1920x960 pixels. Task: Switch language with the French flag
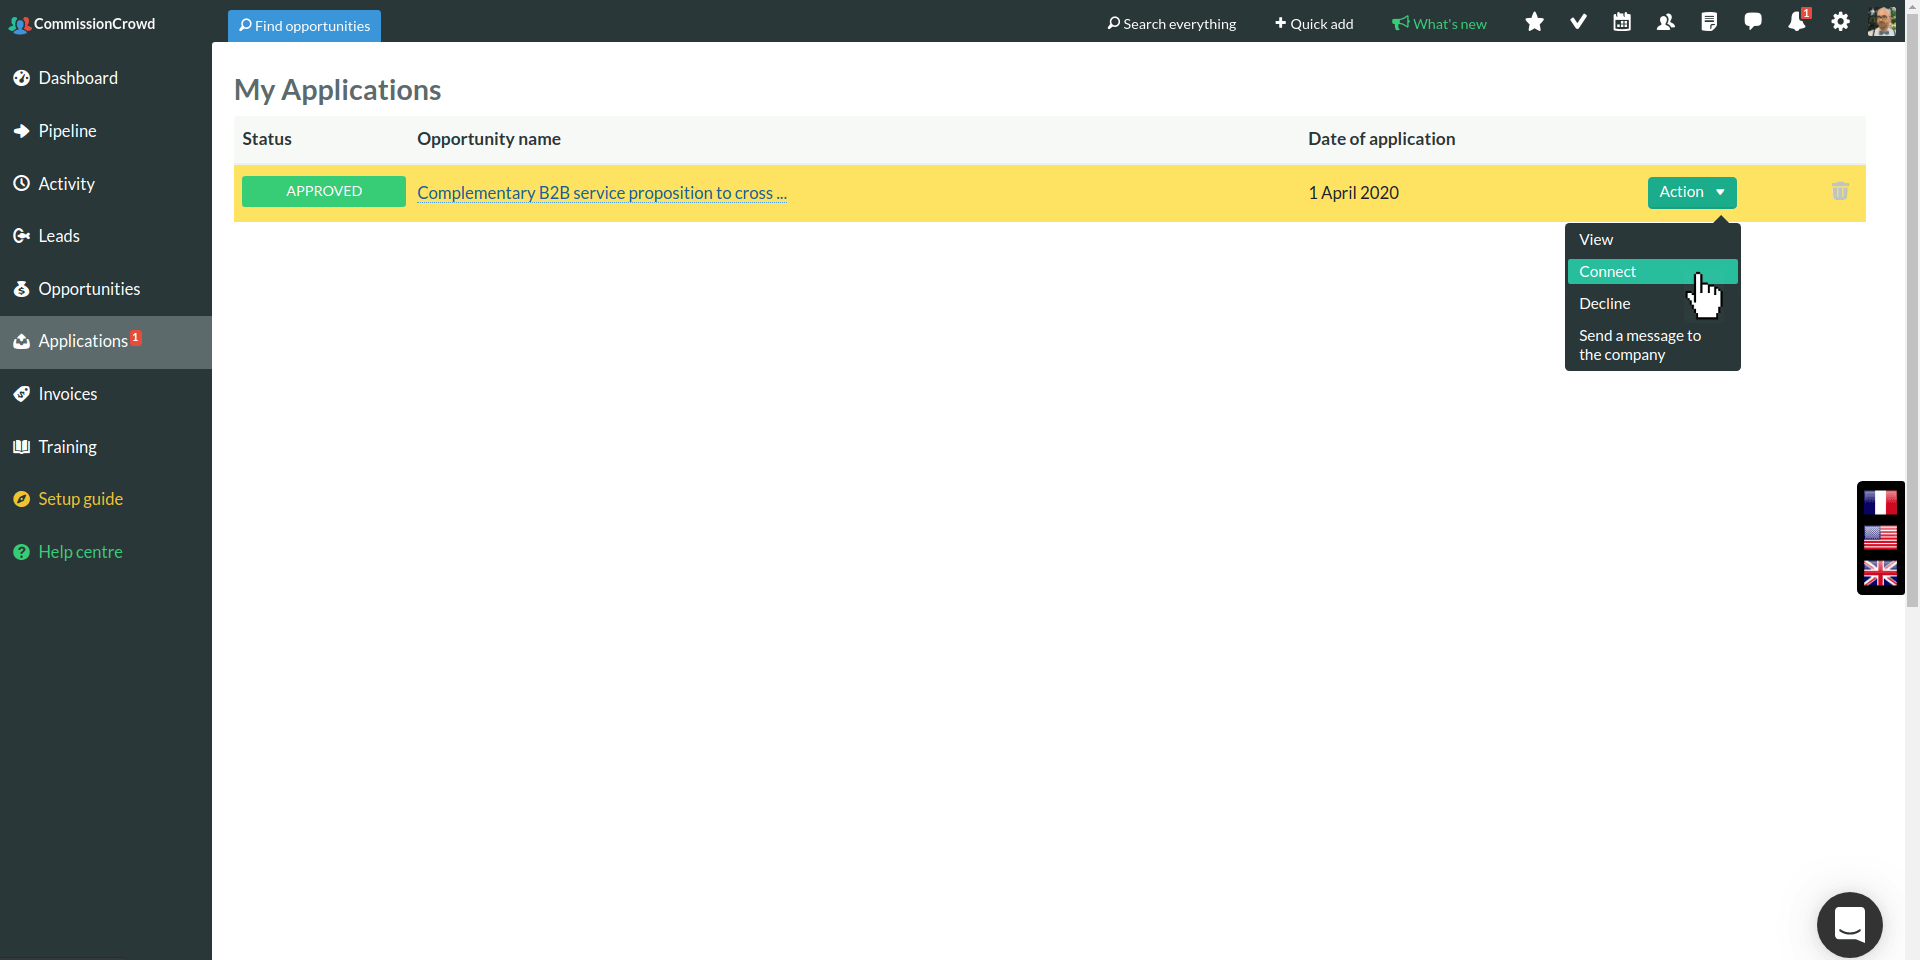click(x=1880, y=502)
